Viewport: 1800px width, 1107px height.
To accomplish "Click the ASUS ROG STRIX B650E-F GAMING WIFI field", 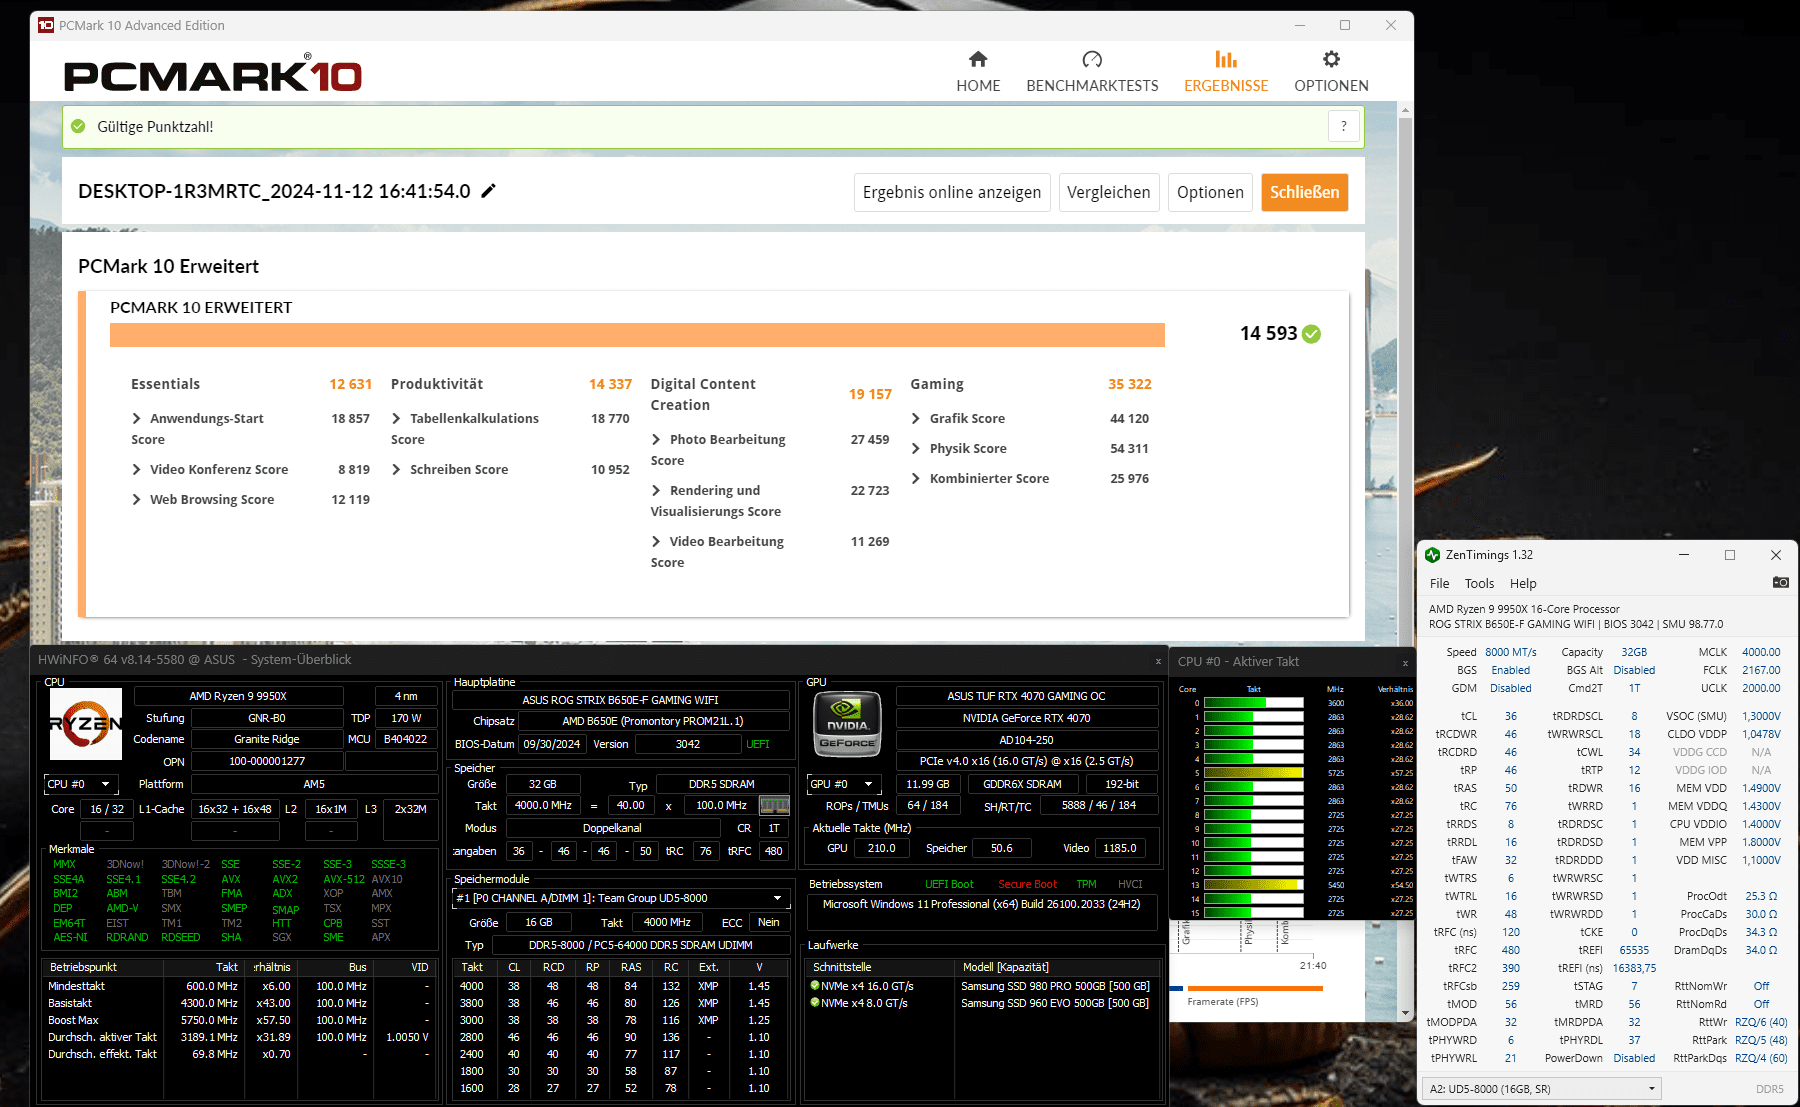I will (x=621, y=700).
